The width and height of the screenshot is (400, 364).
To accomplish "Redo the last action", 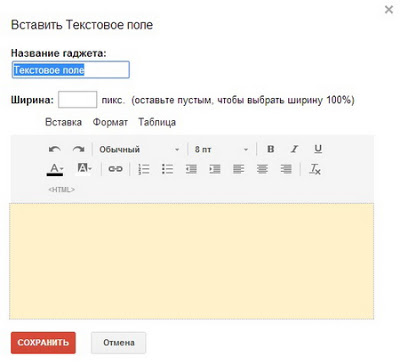I will [x=79, y=149].
